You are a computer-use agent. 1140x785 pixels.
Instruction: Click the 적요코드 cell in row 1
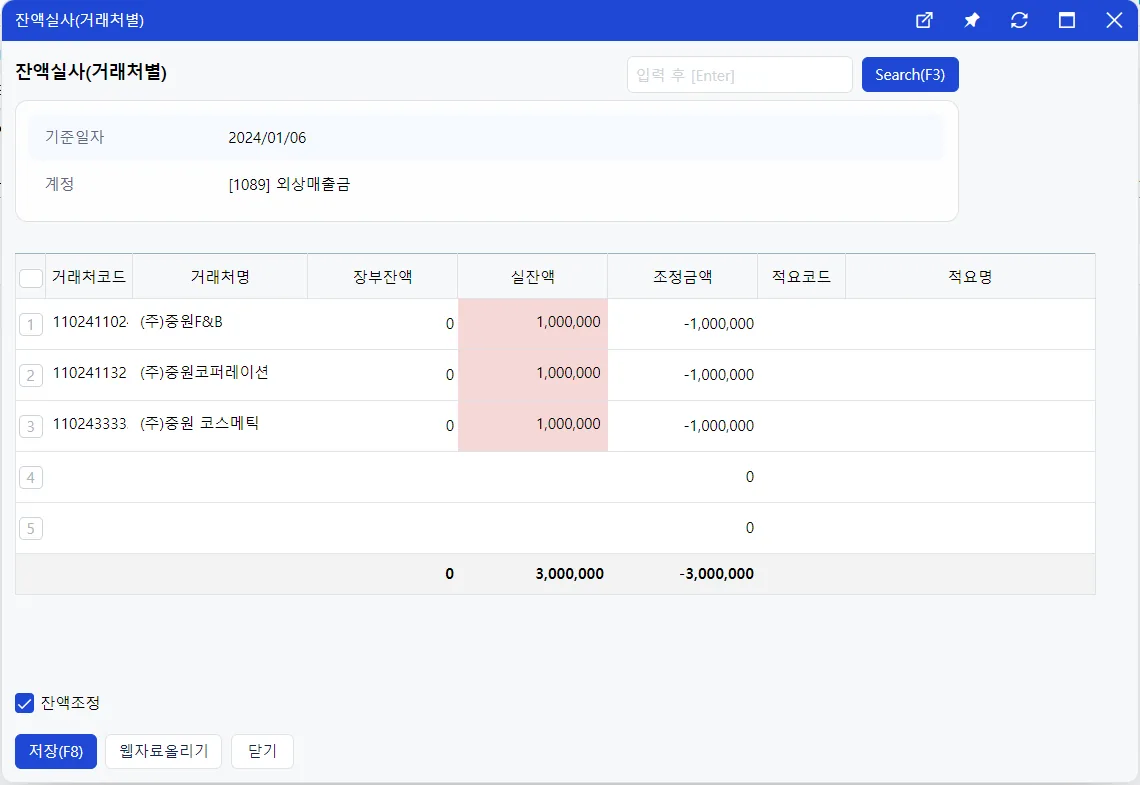pyautogui.click(x=801, y=324)
